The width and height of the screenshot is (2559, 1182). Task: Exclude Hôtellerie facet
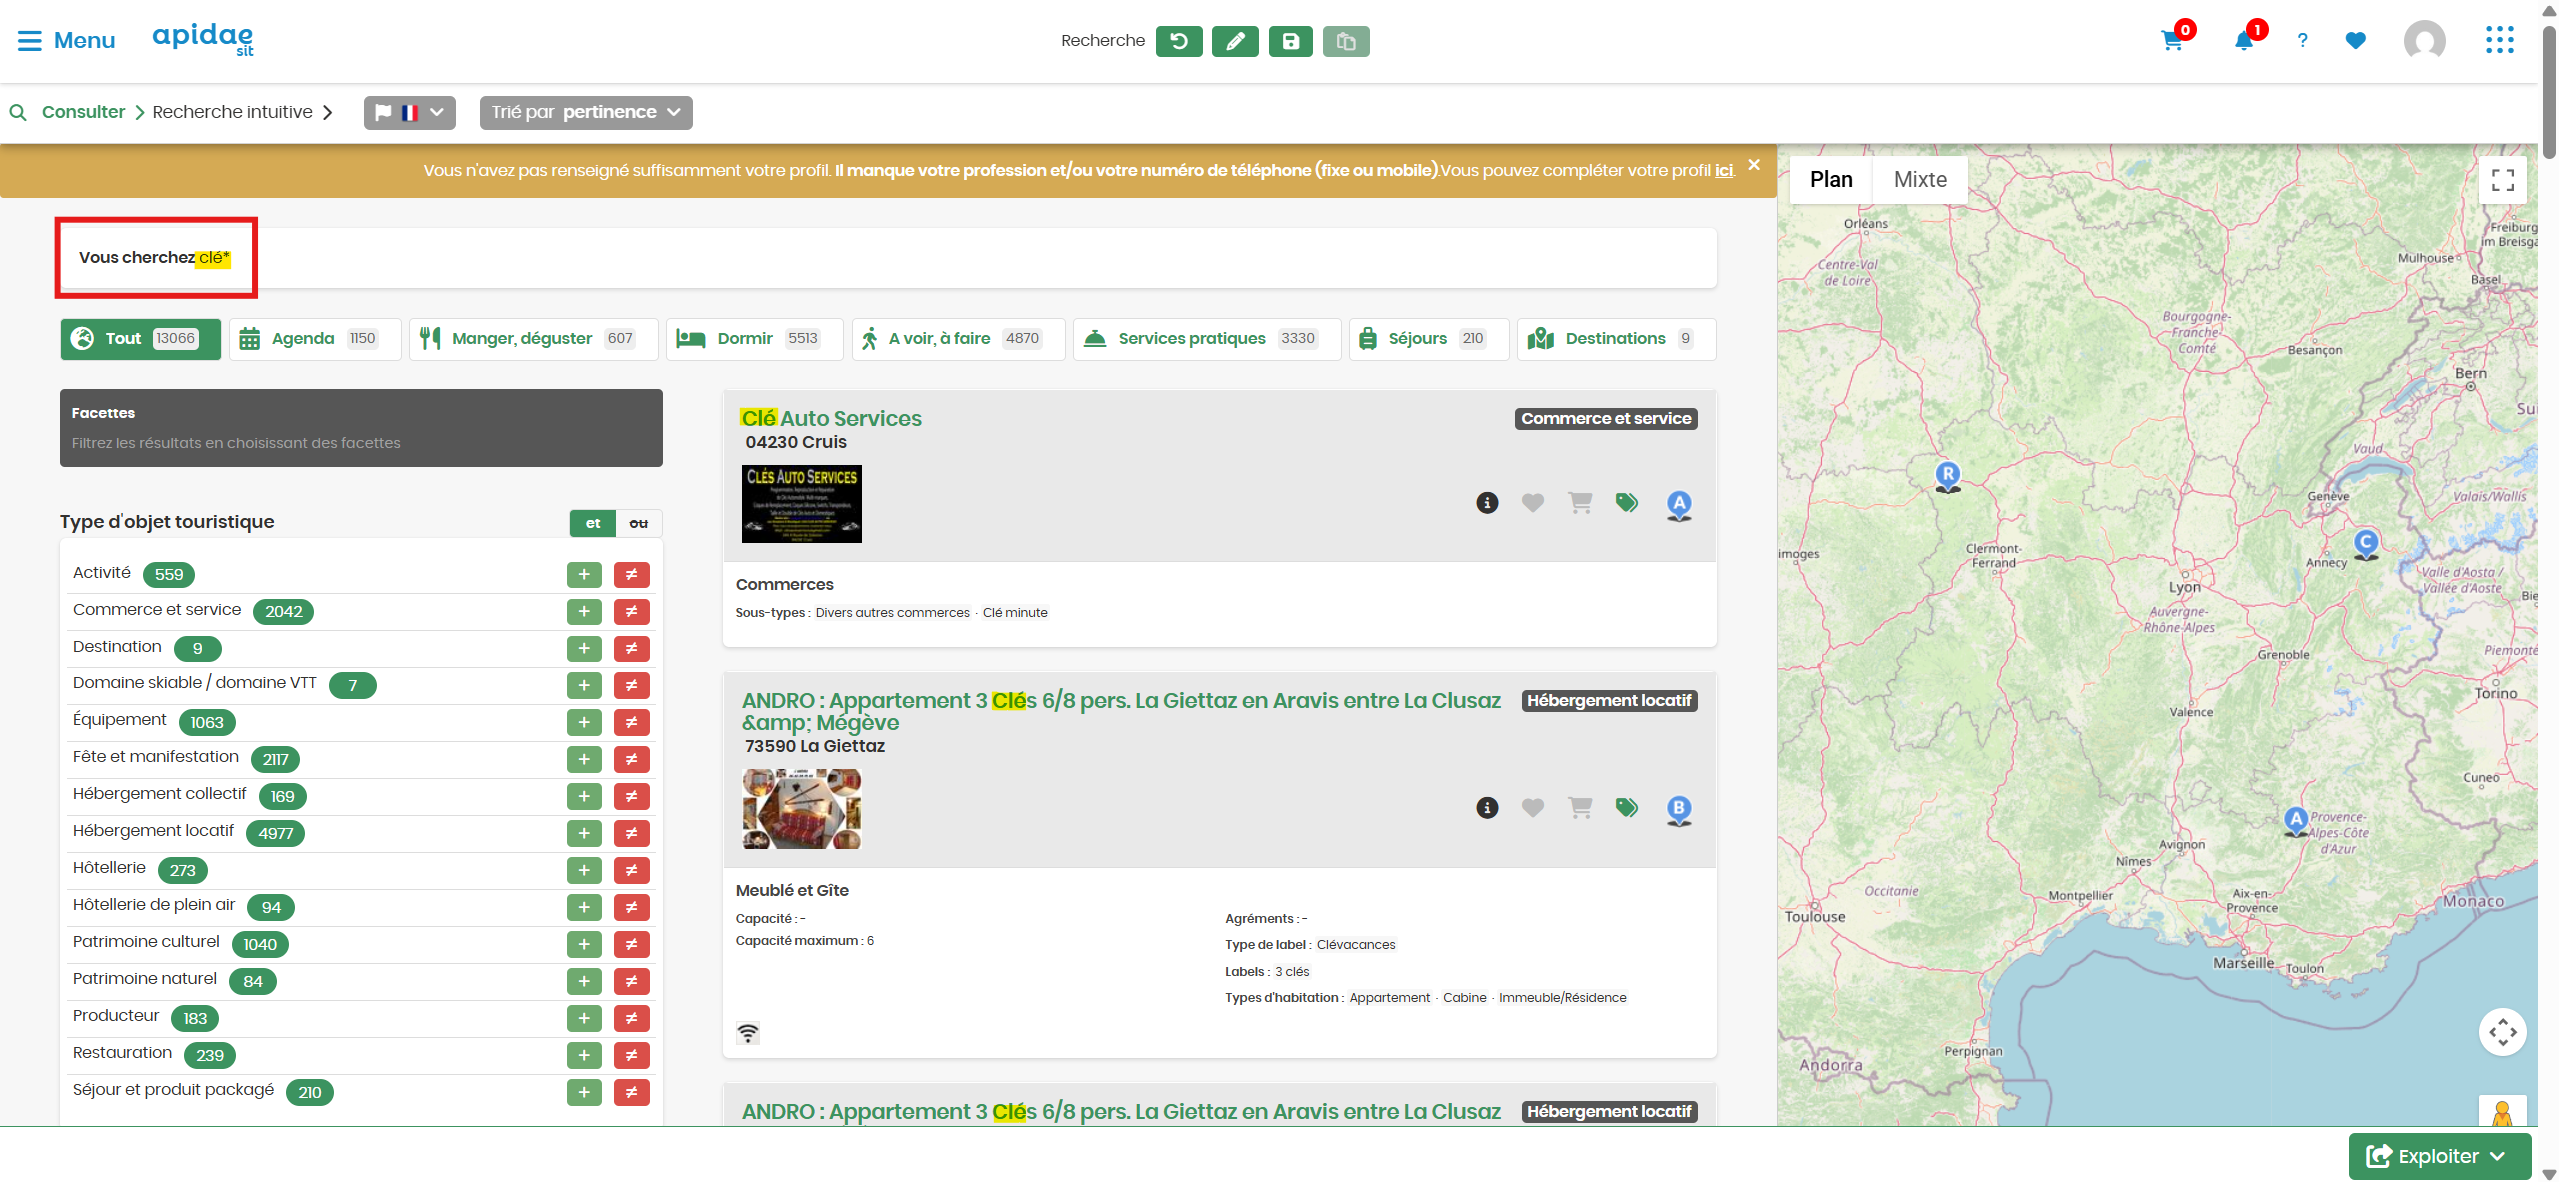point(631,870)
